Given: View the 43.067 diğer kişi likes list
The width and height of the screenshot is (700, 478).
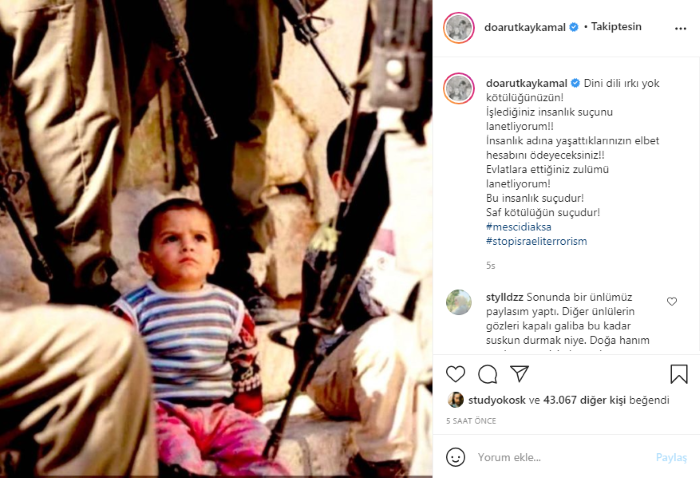Looking at the screenshot, I should (x=584, y=400).
